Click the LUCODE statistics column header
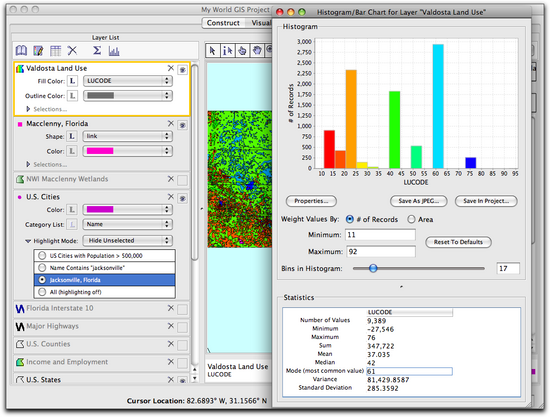Screen dimensions: 550x417 (x=409, y=312)
